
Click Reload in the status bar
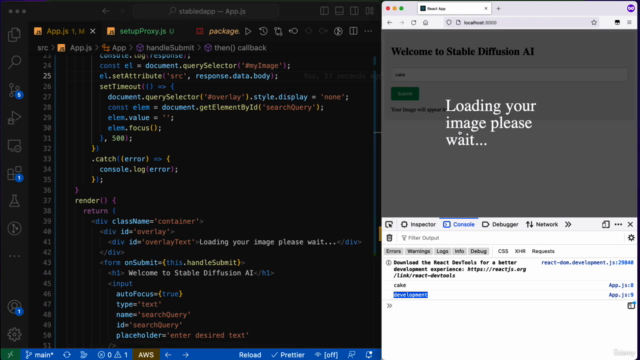pyautogui.click(x=250, y=355)
